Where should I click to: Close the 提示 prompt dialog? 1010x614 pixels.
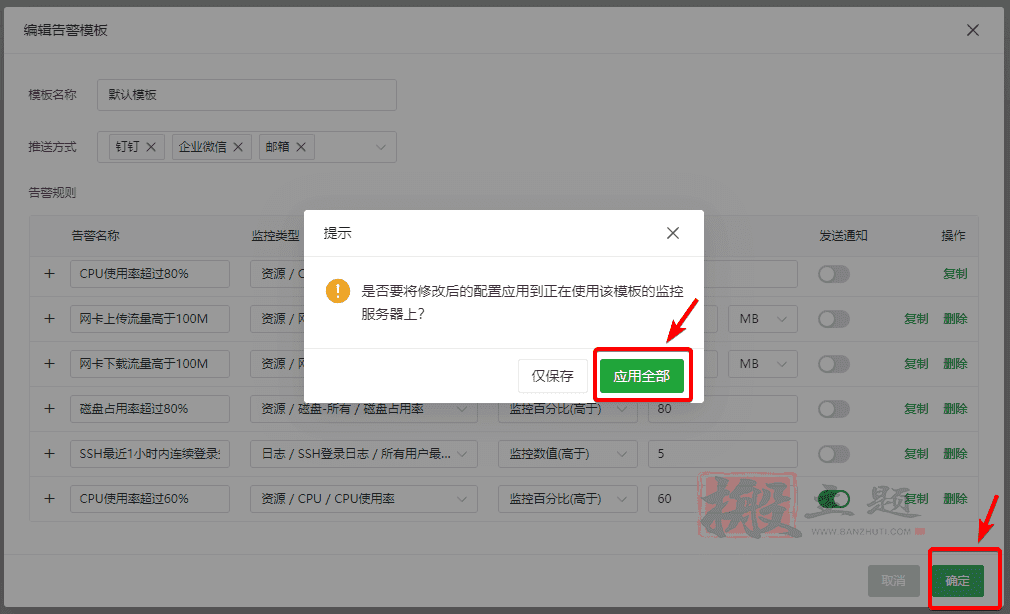672,233
